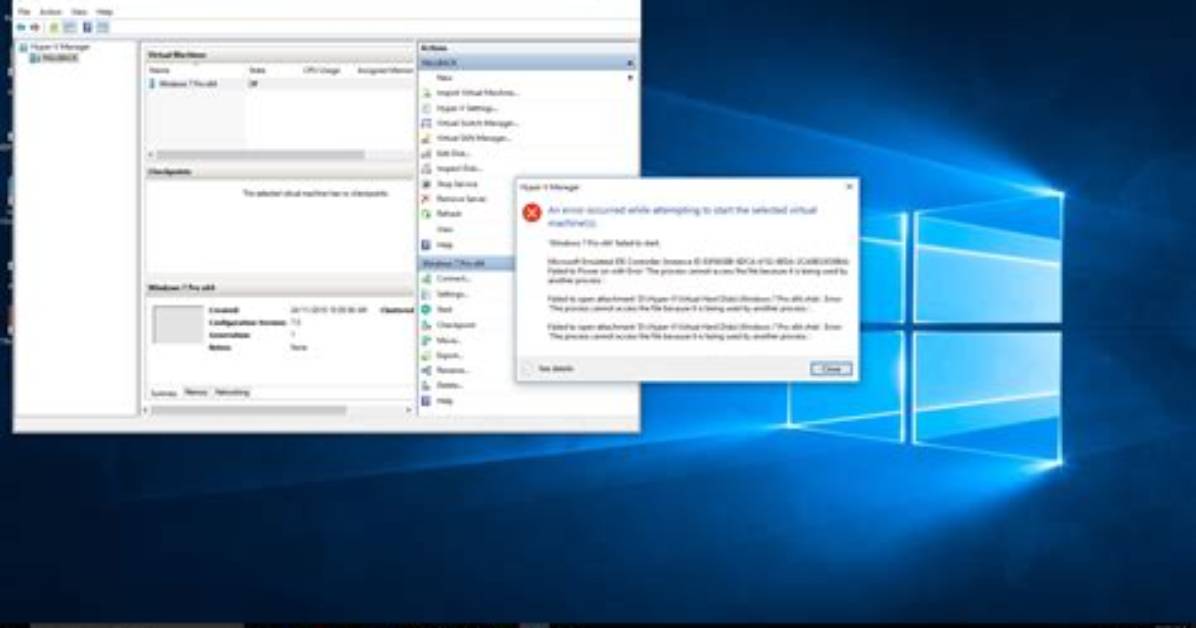
Task: Switch to the Networking tab
Action: (x=232, y=392)
